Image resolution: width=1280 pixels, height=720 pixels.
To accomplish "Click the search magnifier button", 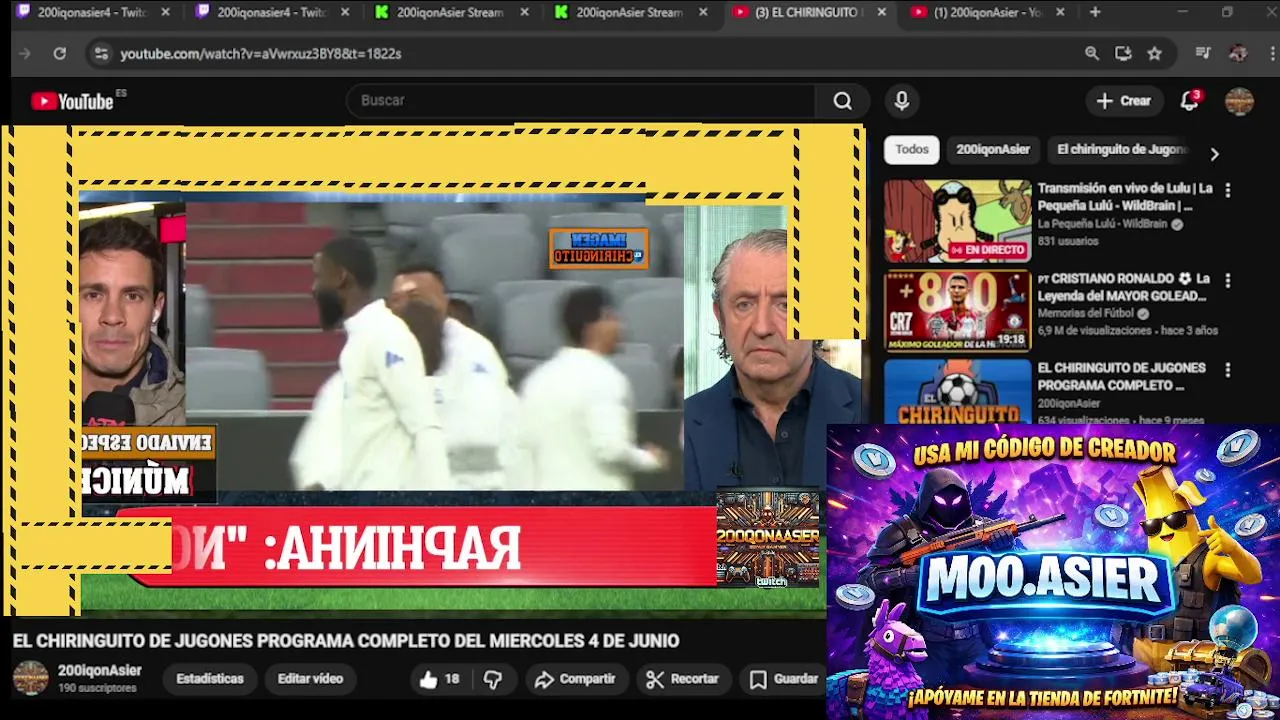I will [x=843, y=101].
